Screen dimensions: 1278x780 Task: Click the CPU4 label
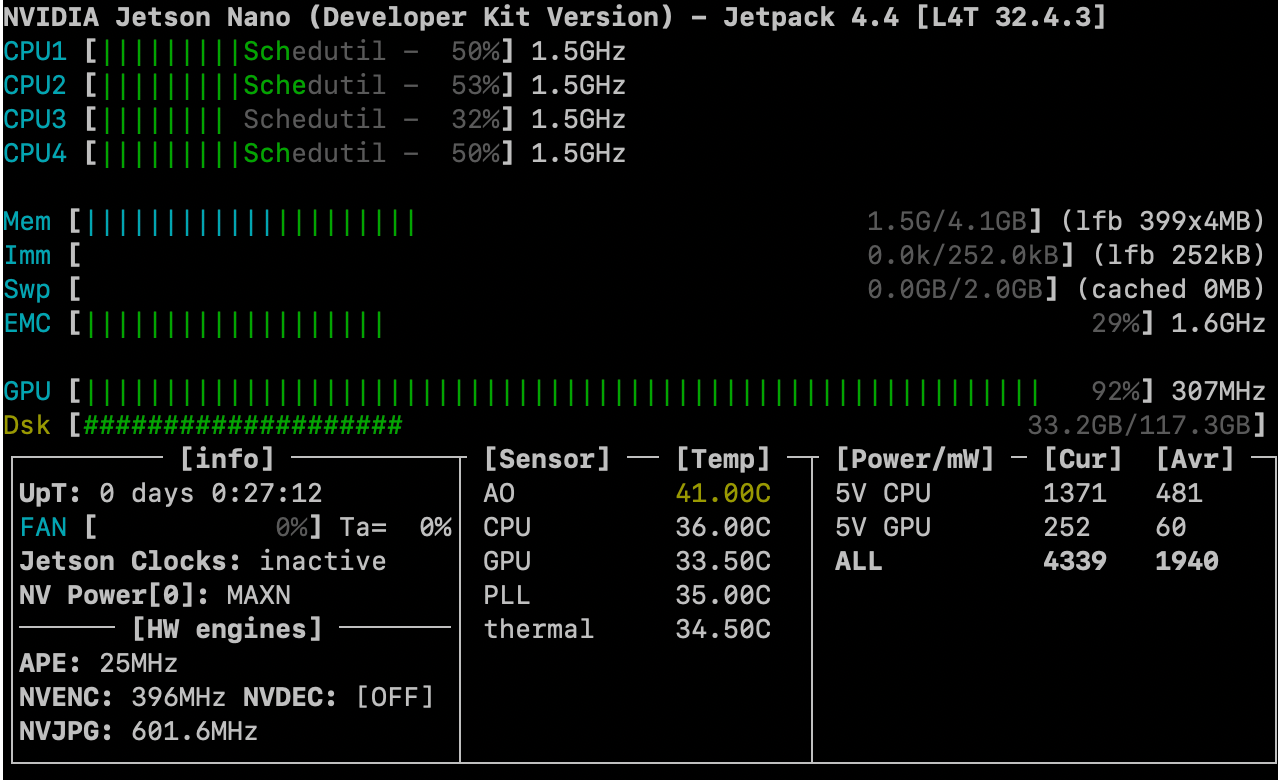click(x=35, y=154)
